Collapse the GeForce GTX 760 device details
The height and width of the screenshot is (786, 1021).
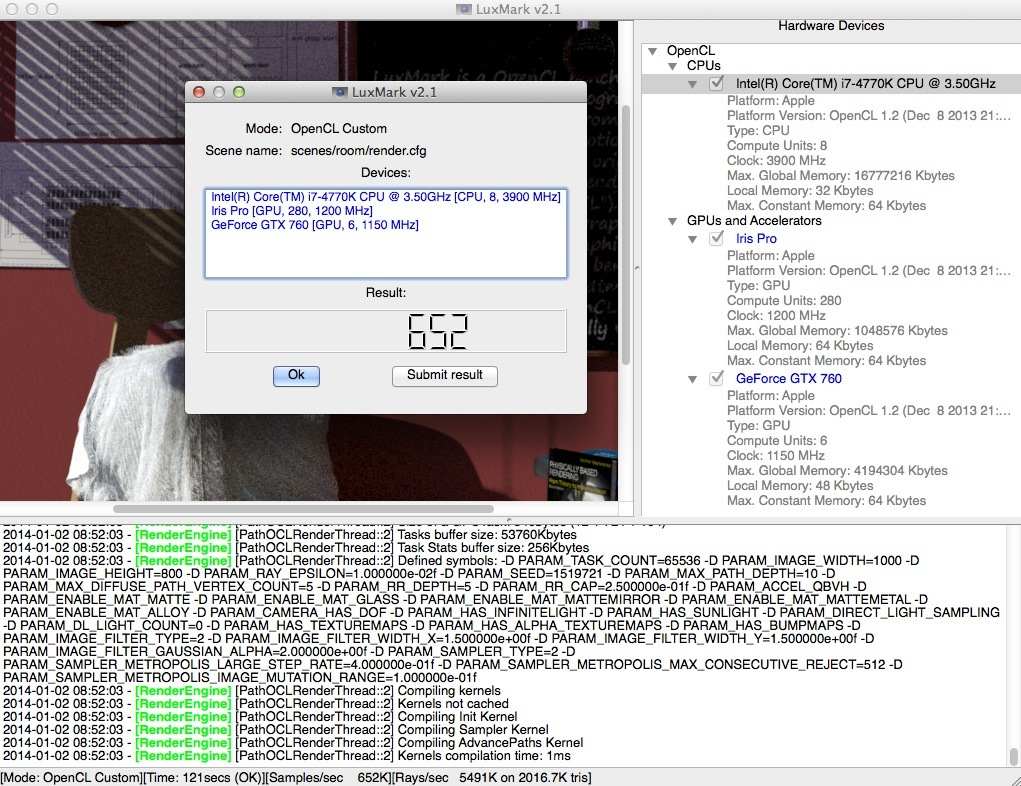[692, 379]
